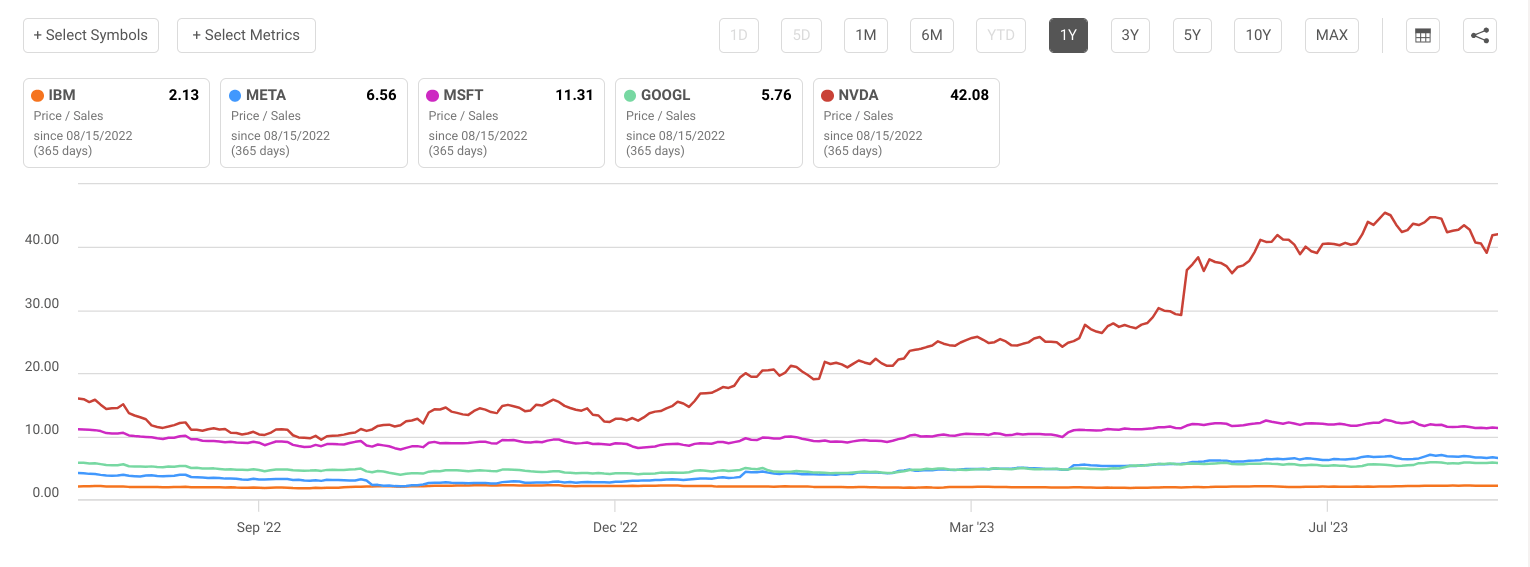Select the 5D time range
Screen dimensions: 1530x567
801,35
